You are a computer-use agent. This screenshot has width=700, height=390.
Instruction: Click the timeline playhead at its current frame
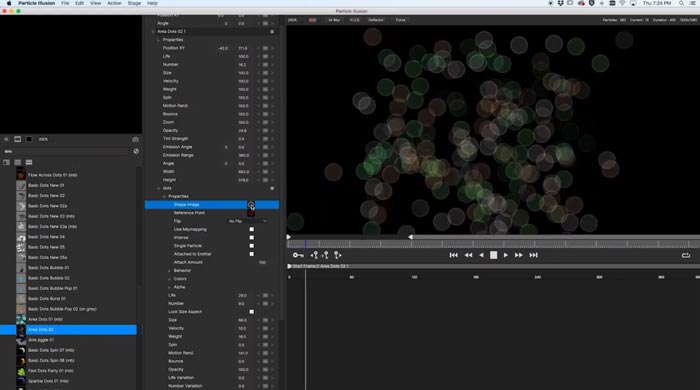[x=306, y=244]
